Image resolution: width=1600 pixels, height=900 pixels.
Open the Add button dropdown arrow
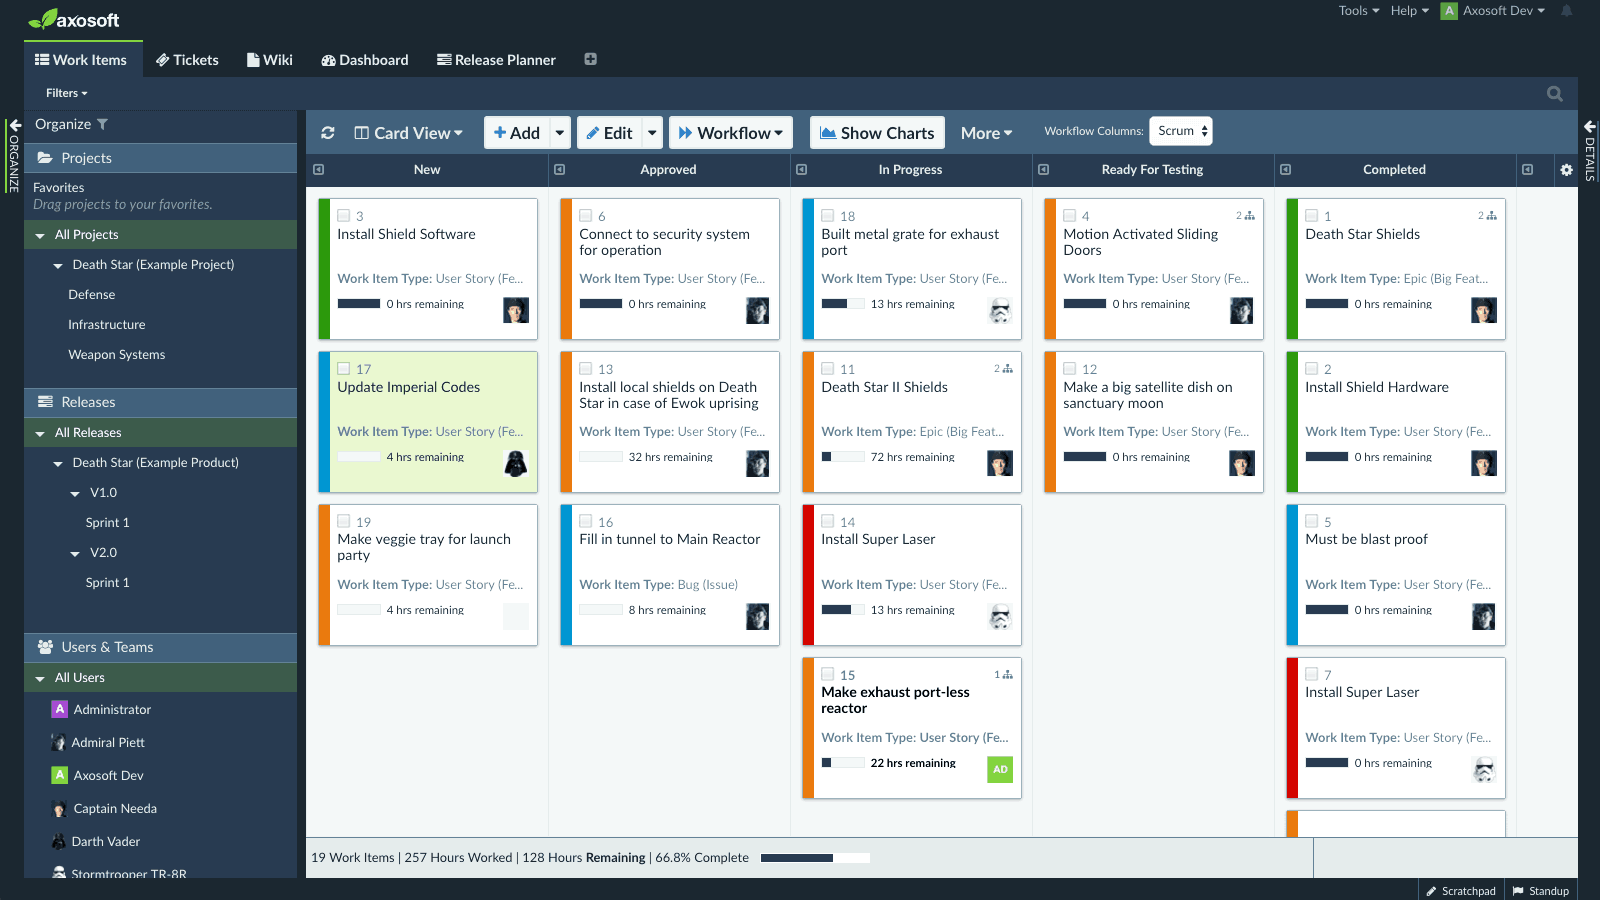pyautogui.click(x=560, y=133)
